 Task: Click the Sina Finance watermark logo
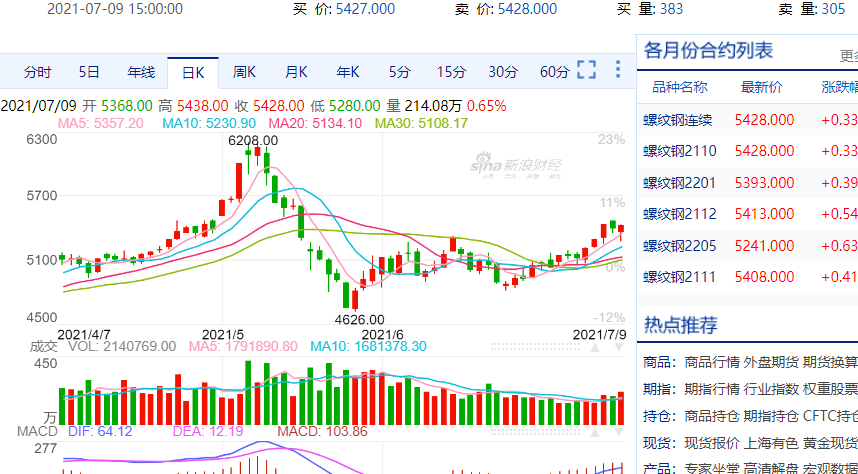[516, 166]
